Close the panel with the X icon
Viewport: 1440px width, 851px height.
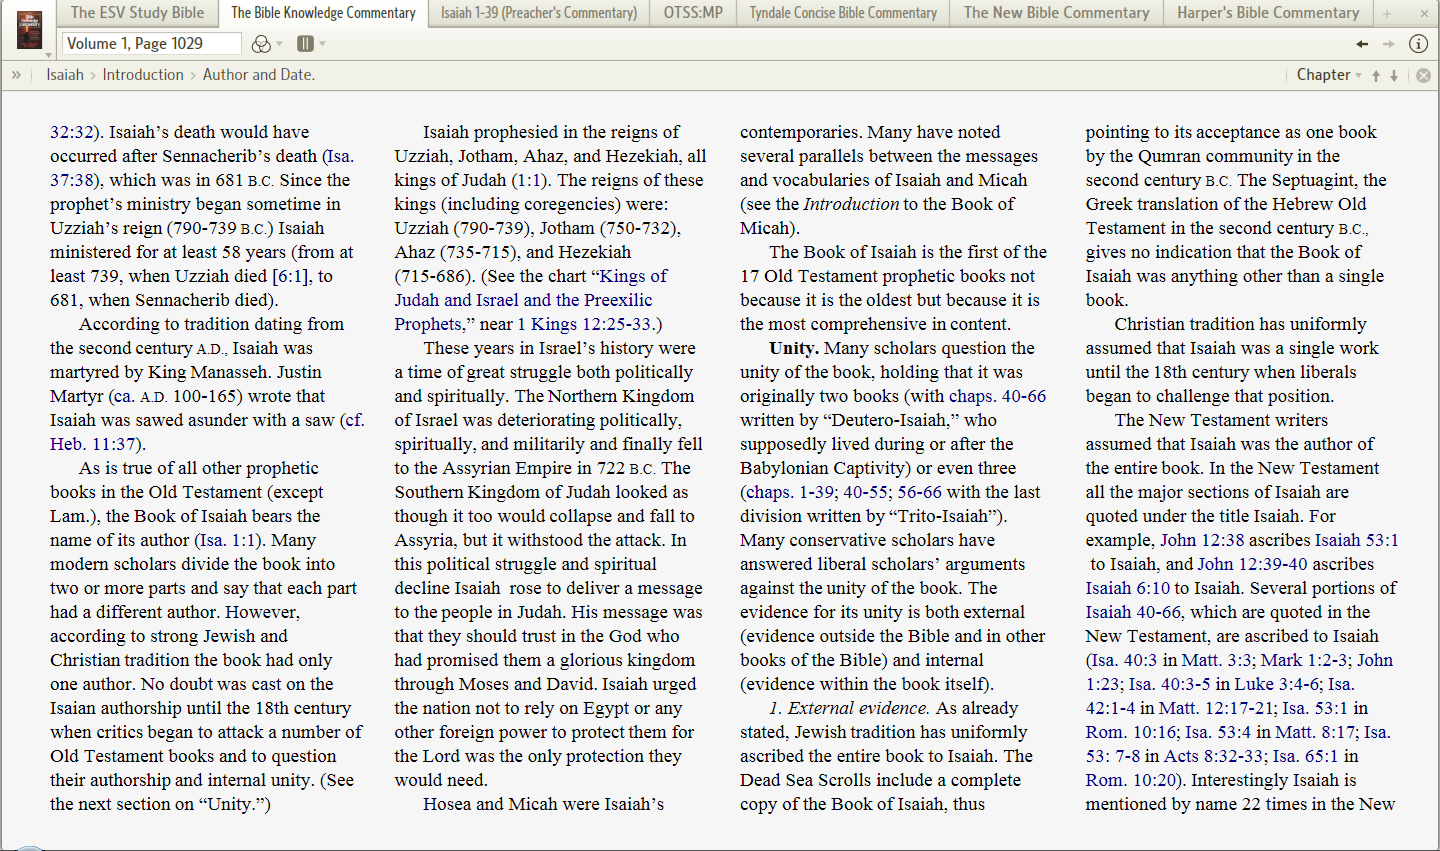point(1424,14)
